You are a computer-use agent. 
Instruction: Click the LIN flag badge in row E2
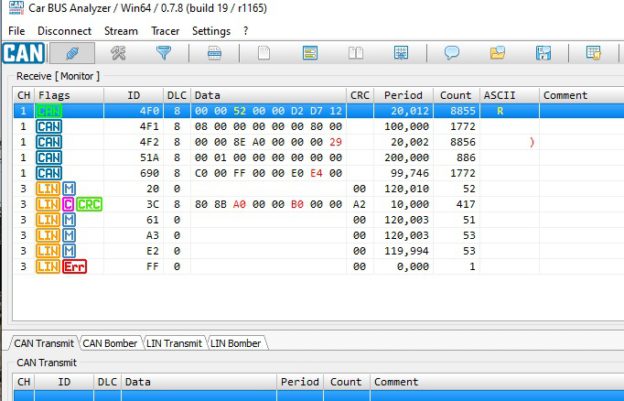tap(48, 251)
